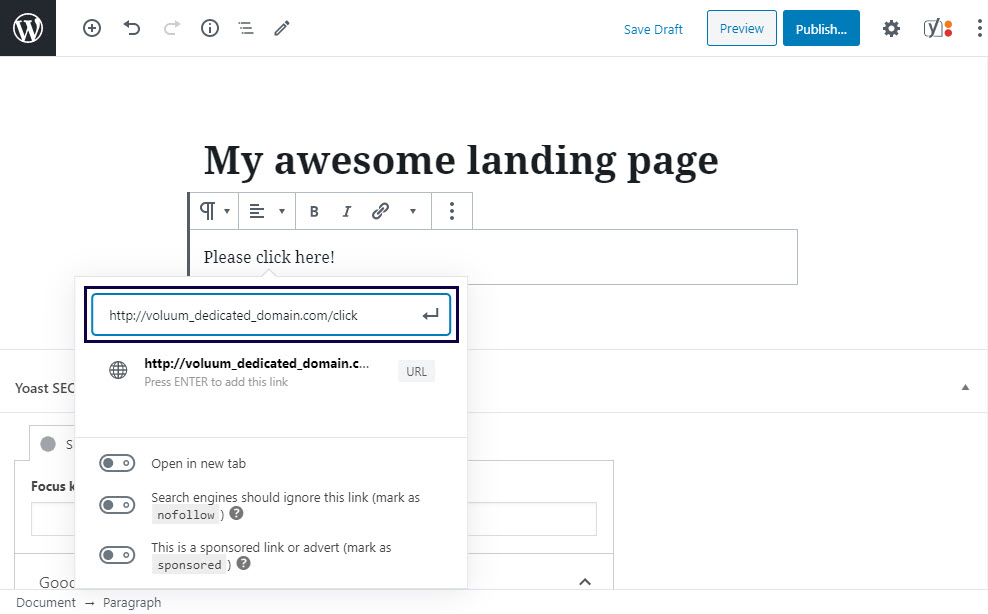Enable Open in new tab
This screenshot has height=614, width=988.
[117, 463]
